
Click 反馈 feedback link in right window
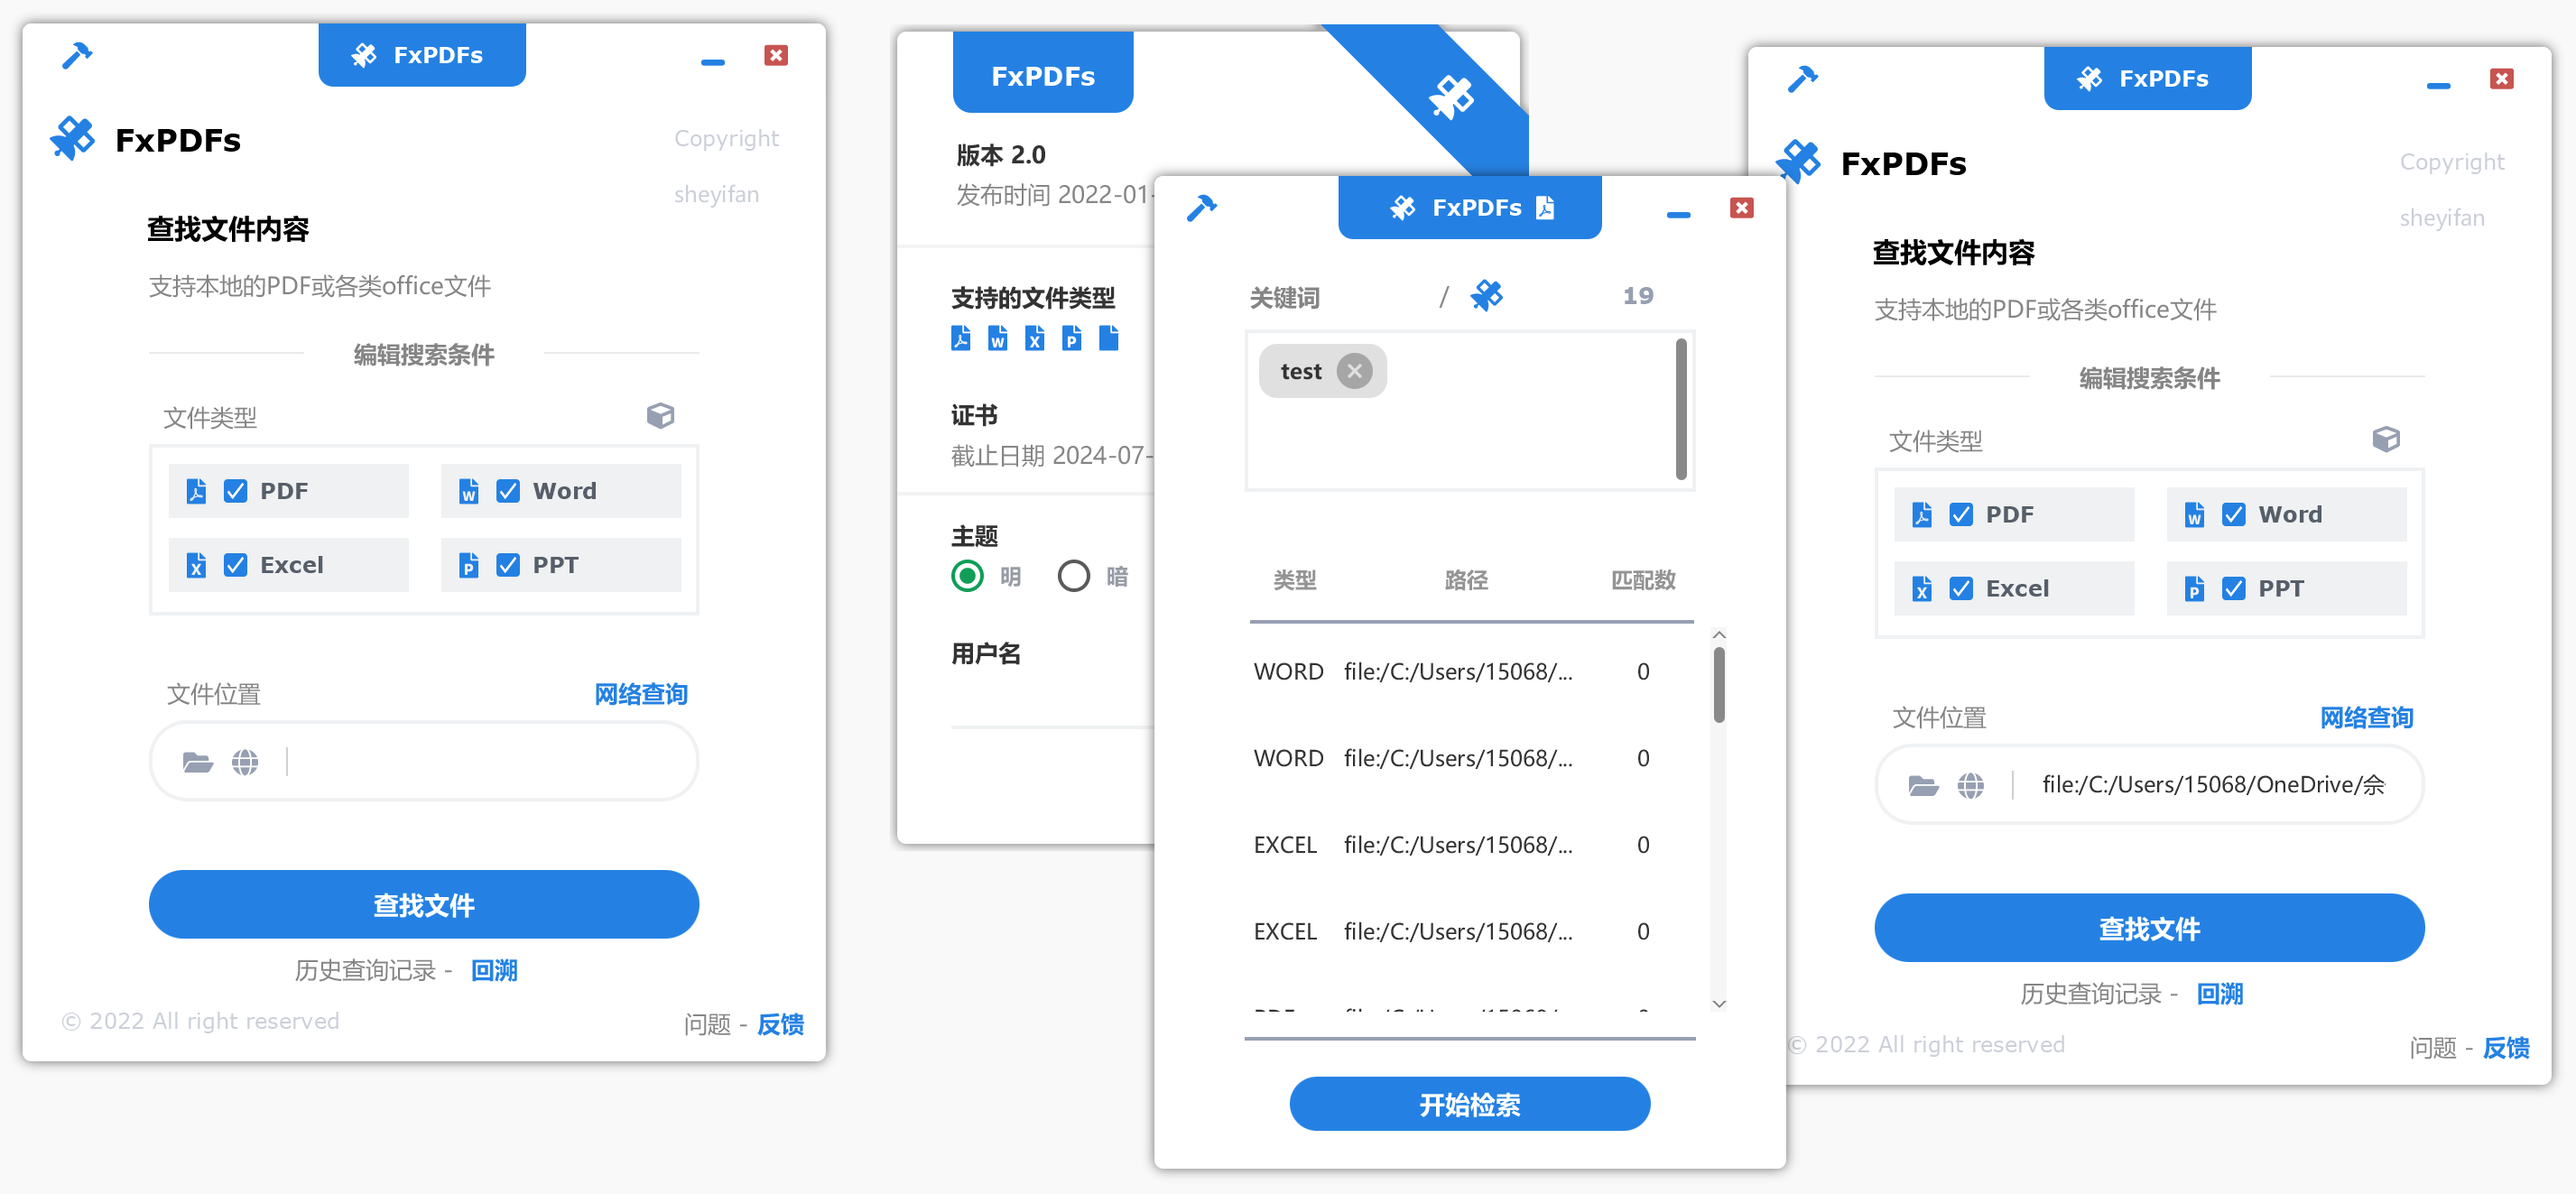[x=2506, y=1047]
